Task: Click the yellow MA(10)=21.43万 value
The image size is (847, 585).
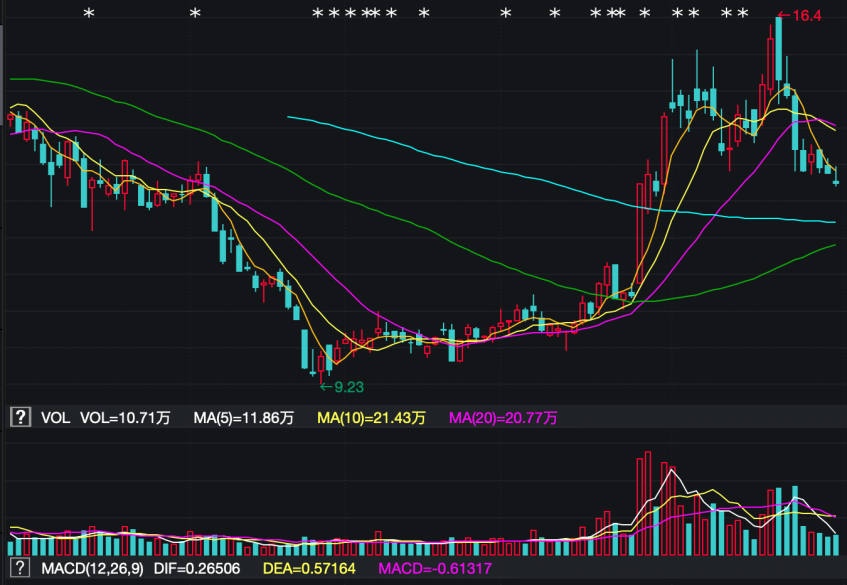Action: (371, 418)
